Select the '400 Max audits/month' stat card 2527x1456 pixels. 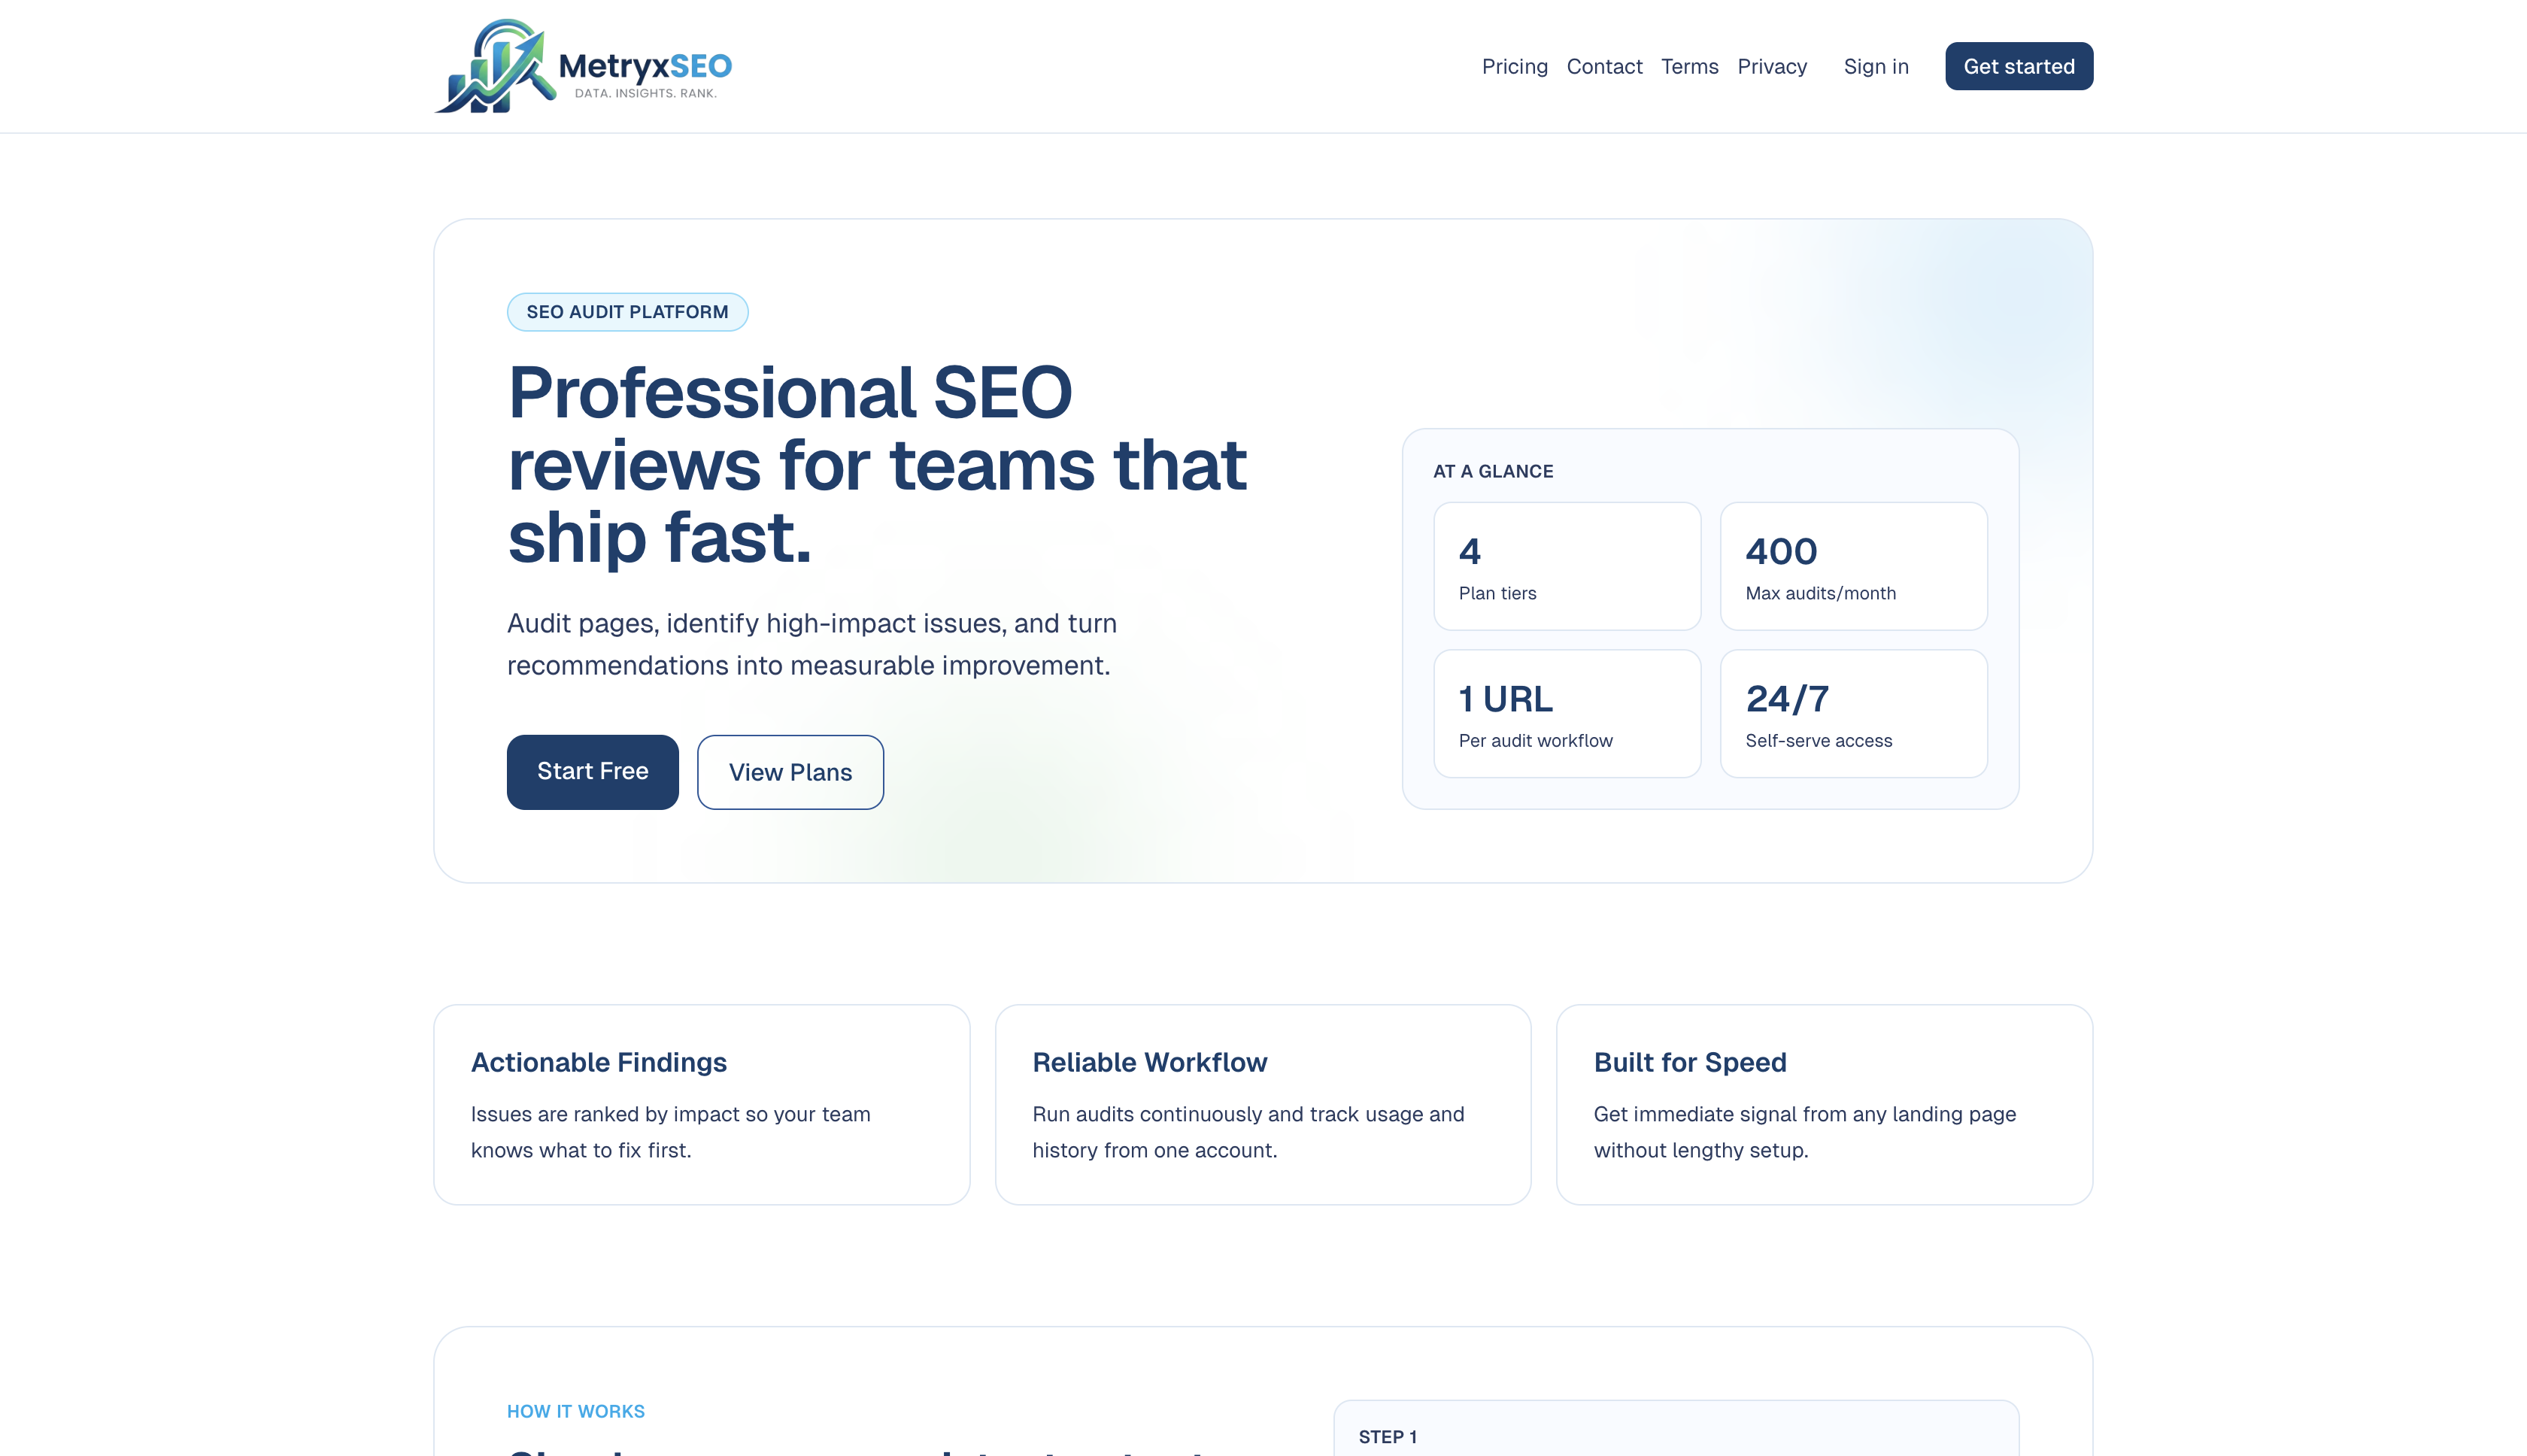1853,566
